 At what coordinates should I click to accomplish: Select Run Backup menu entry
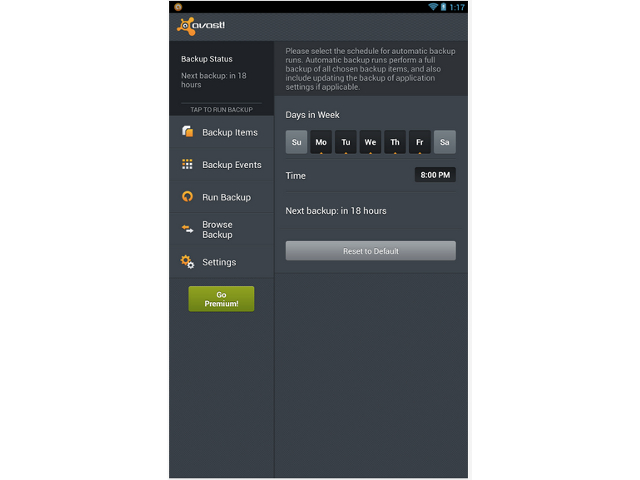221,197
